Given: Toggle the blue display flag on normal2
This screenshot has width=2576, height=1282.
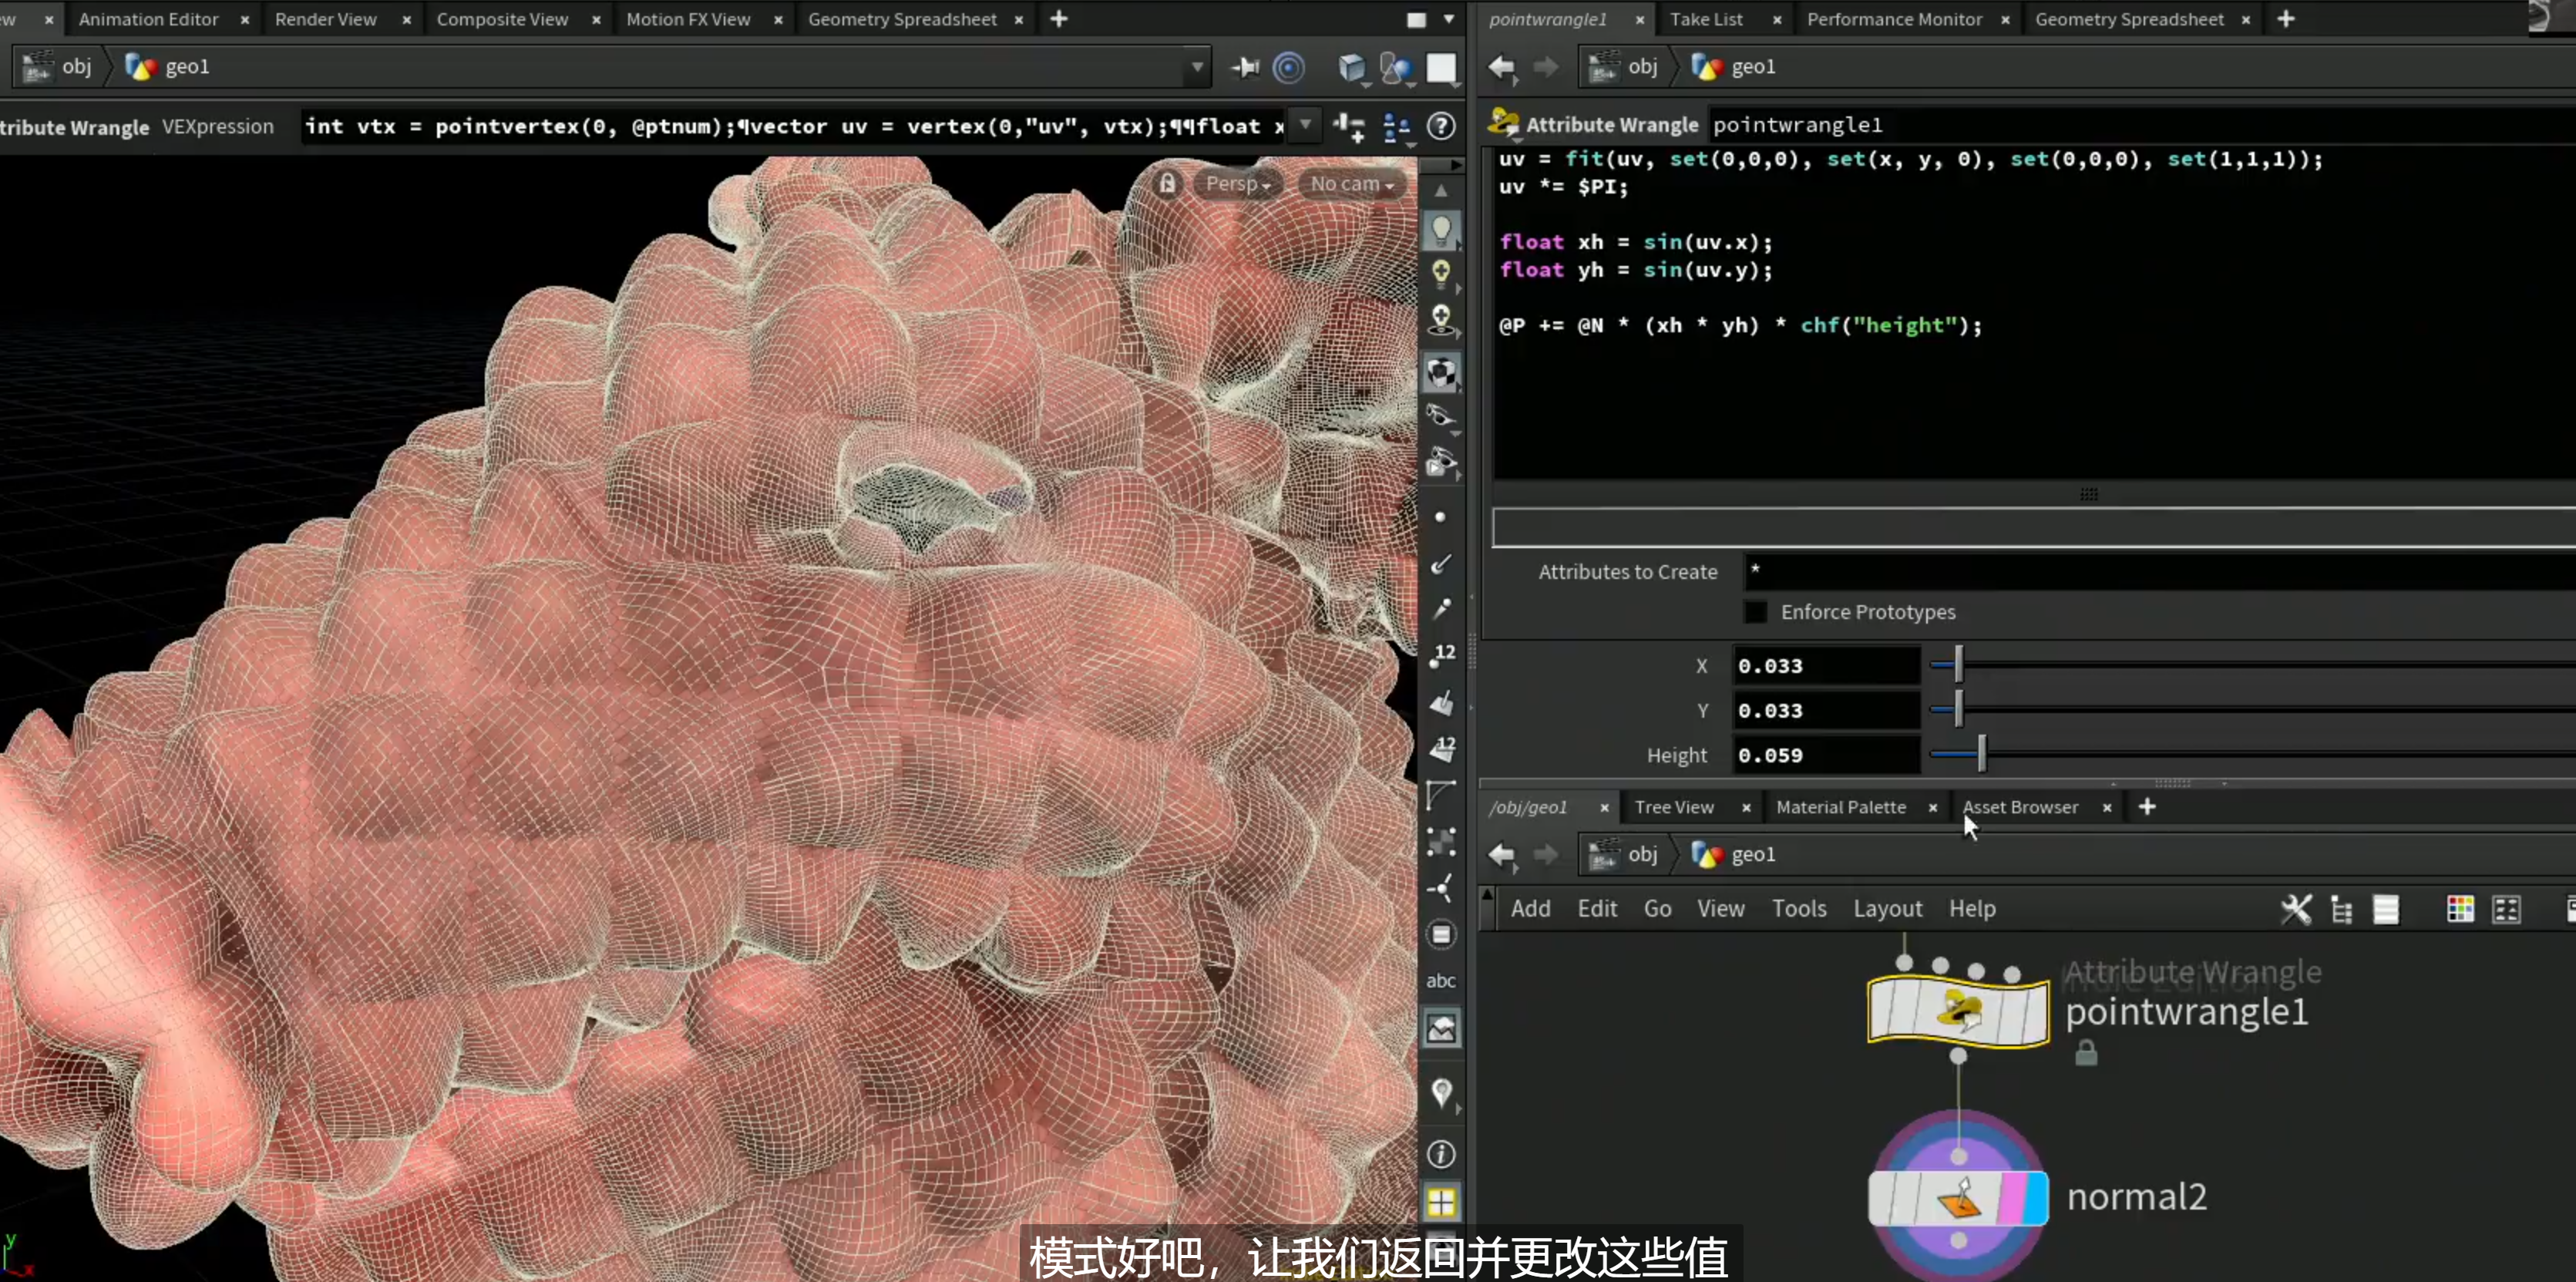Looking at the screenshot, I should point(2035,1197).
